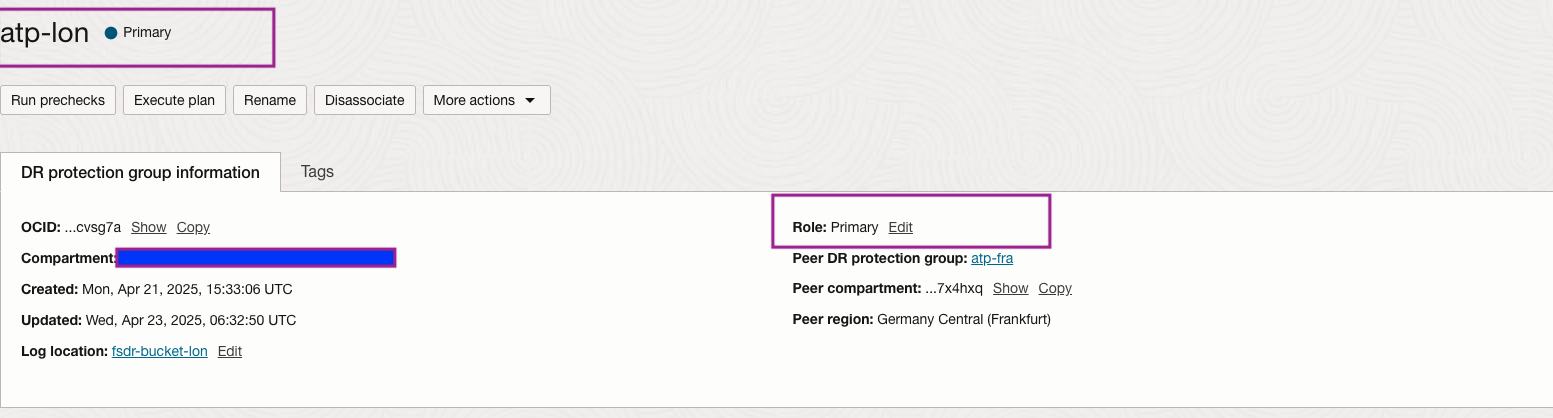The height and width of the screenshot is (418, 1553).
Task: Click the Disassociate button
Action: coord(365,100)
